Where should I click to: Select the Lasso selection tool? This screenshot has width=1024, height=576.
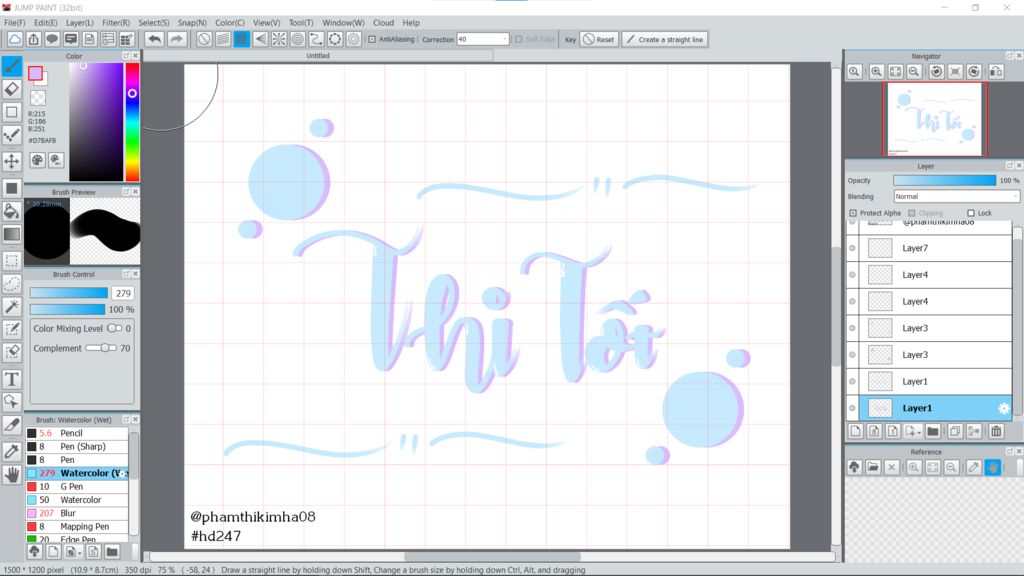12,284
